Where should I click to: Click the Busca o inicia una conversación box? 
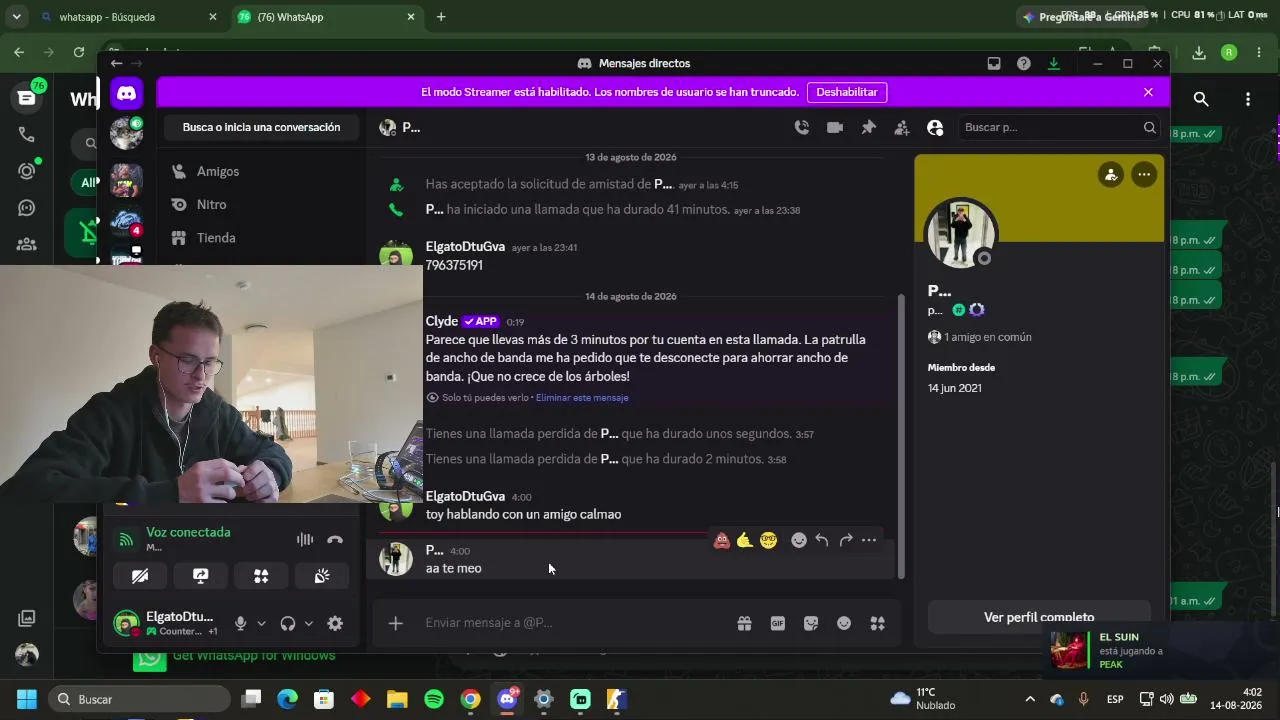pos(262,127)
